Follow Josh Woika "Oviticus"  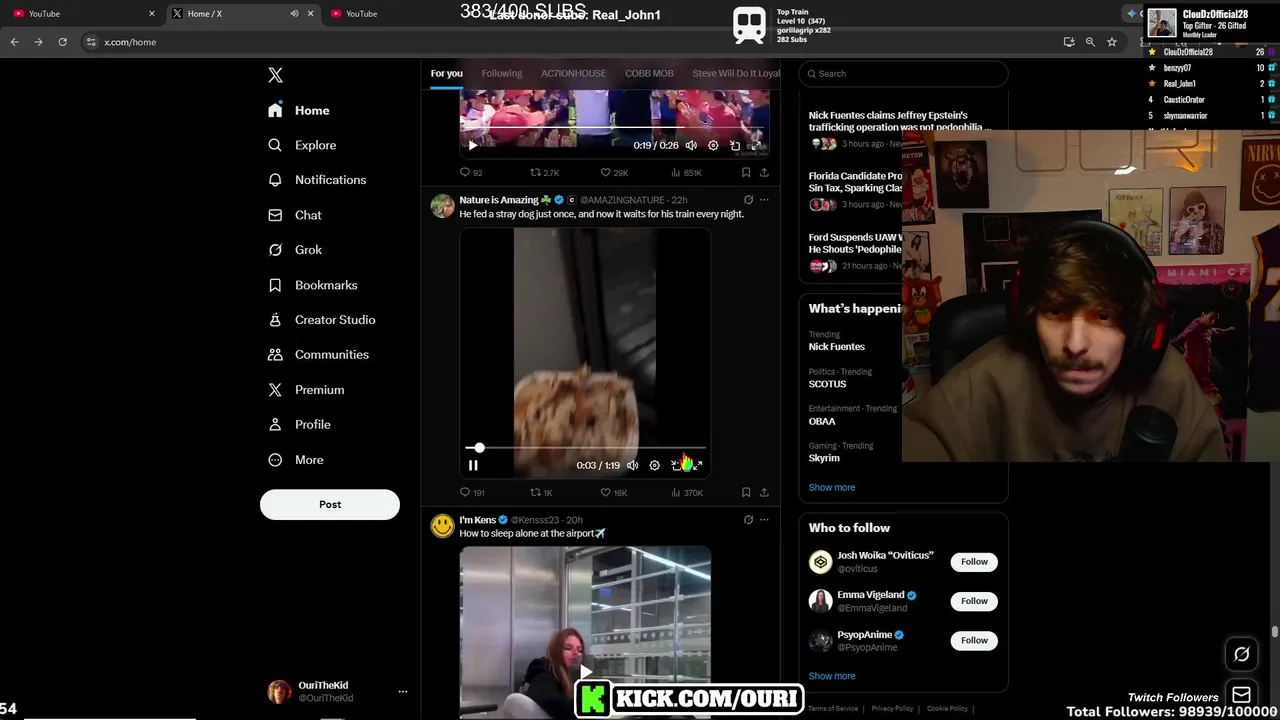tap(974, 562)
